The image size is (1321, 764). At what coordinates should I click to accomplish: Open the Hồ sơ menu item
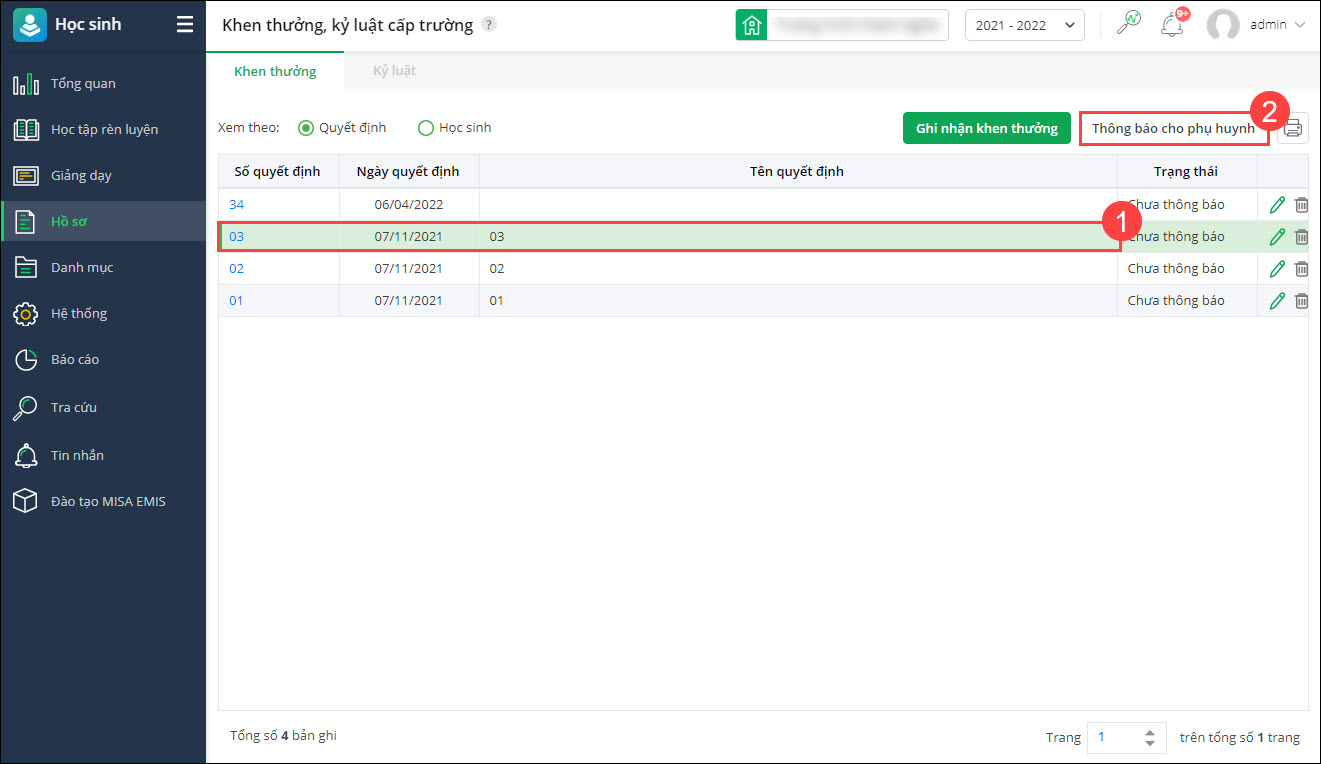click(x=103, y=222)
